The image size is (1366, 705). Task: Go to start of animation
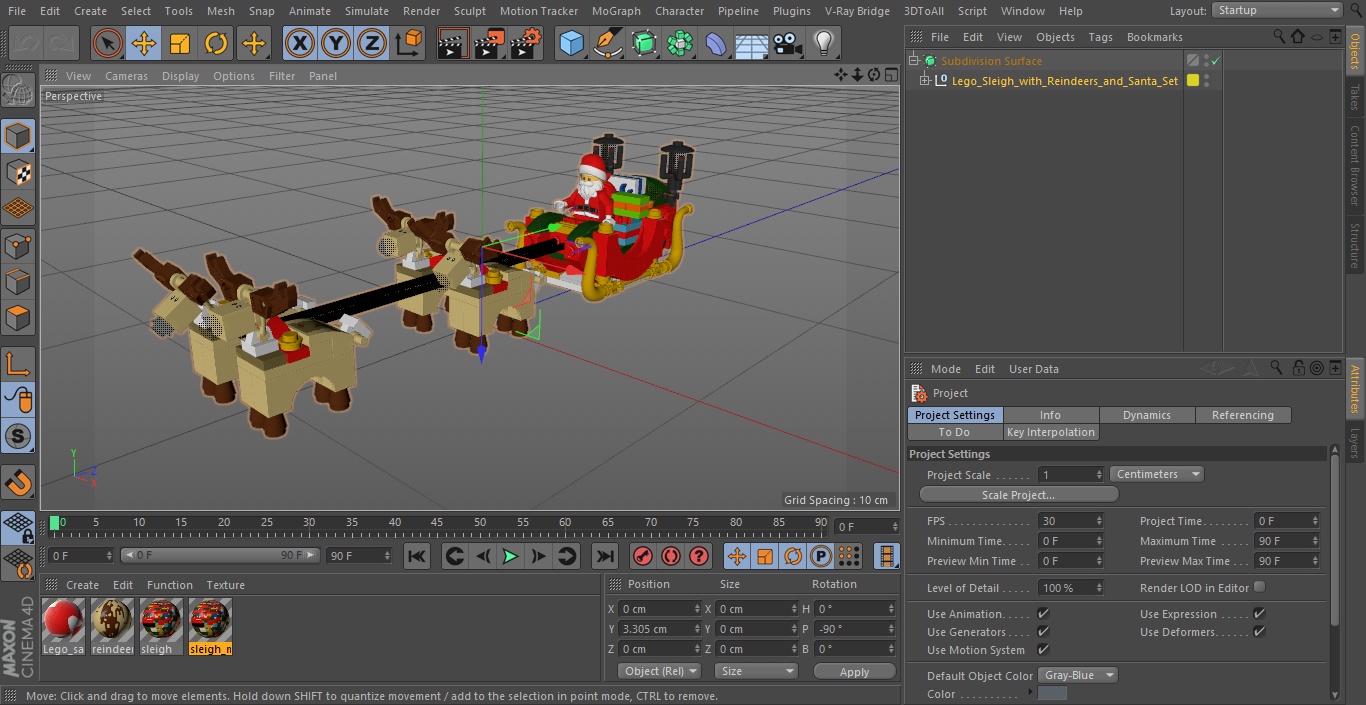[x=417, y=556]
